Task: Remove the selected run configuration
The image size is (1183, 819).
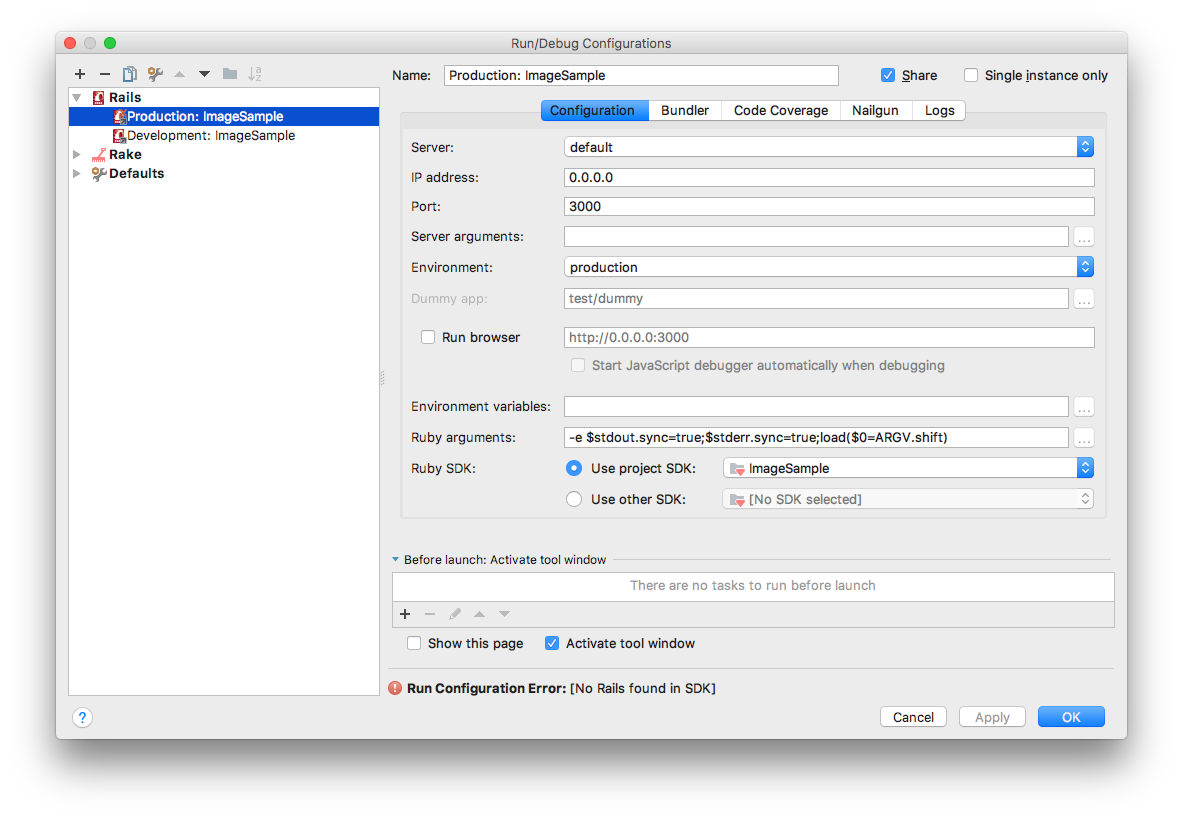Action: click(105, 73)
